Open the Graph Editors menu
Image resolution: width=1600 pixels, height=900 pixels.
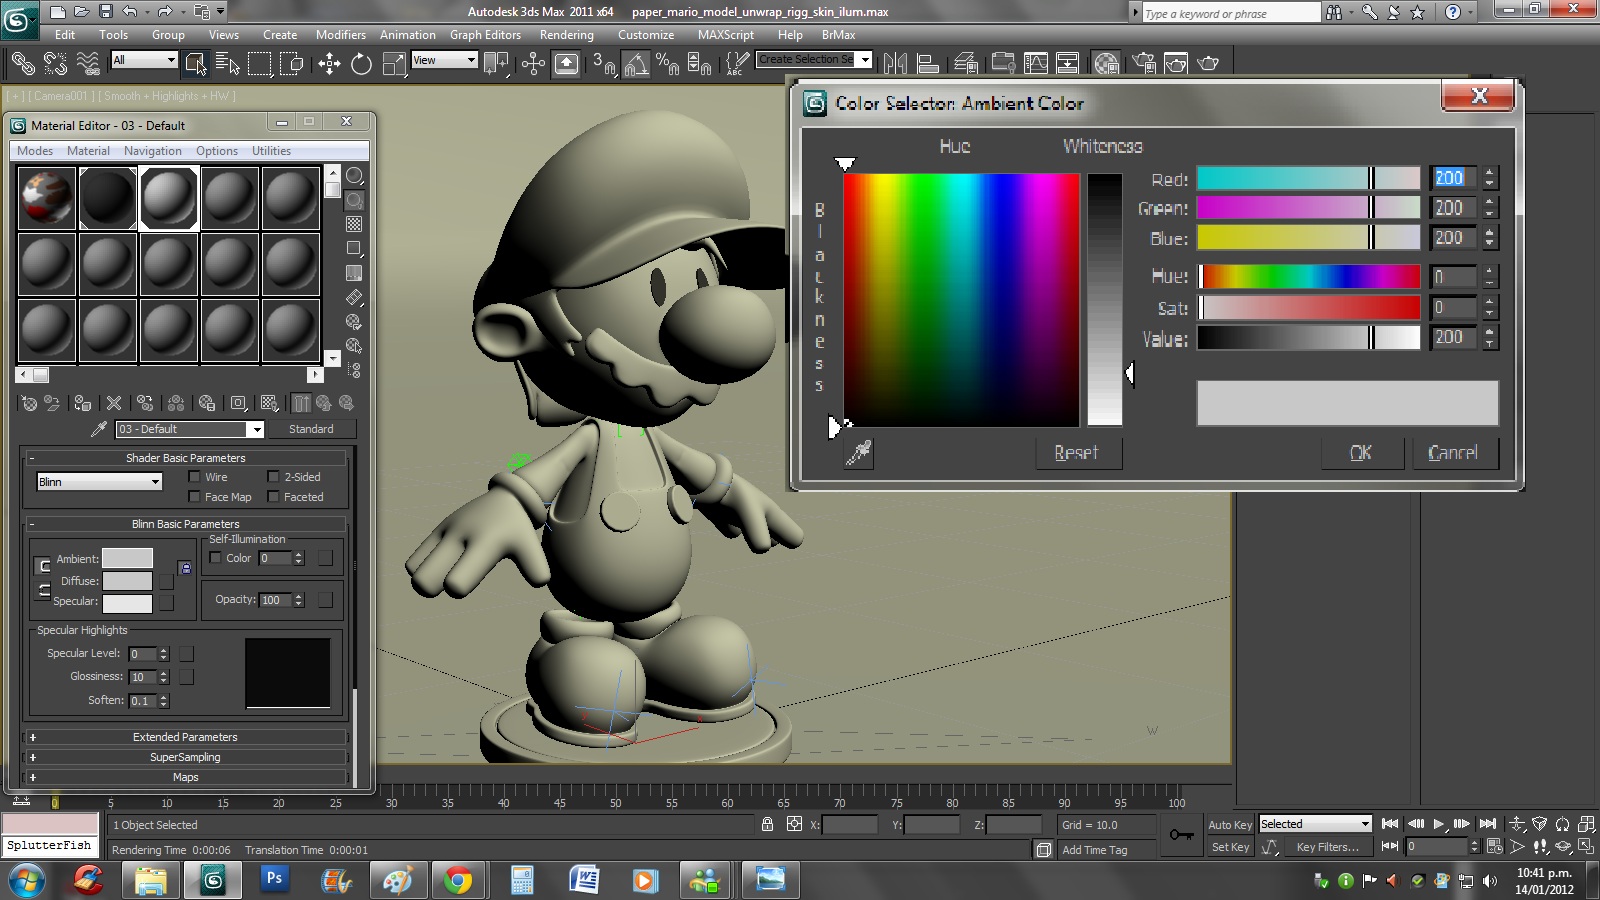click(x=485, y=34)
